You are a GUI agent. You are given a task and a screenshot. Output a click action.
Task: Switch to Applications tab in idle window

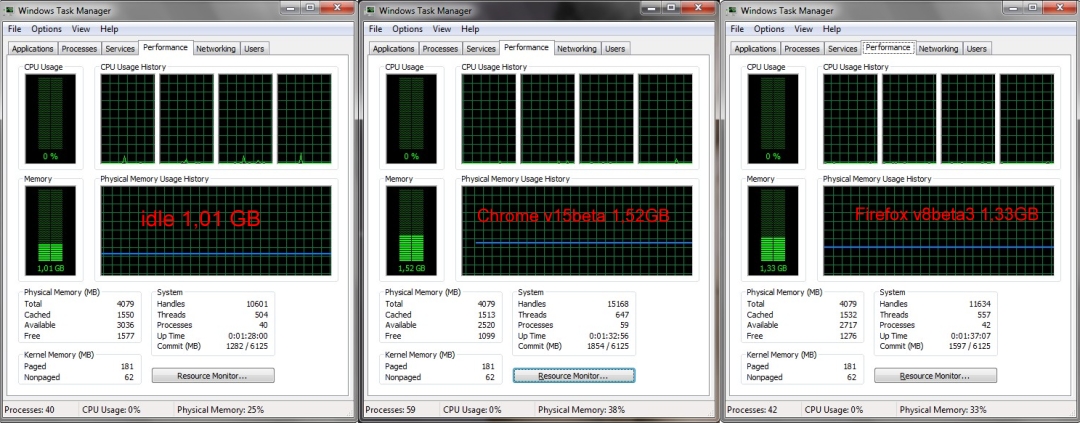coord(32,49)
